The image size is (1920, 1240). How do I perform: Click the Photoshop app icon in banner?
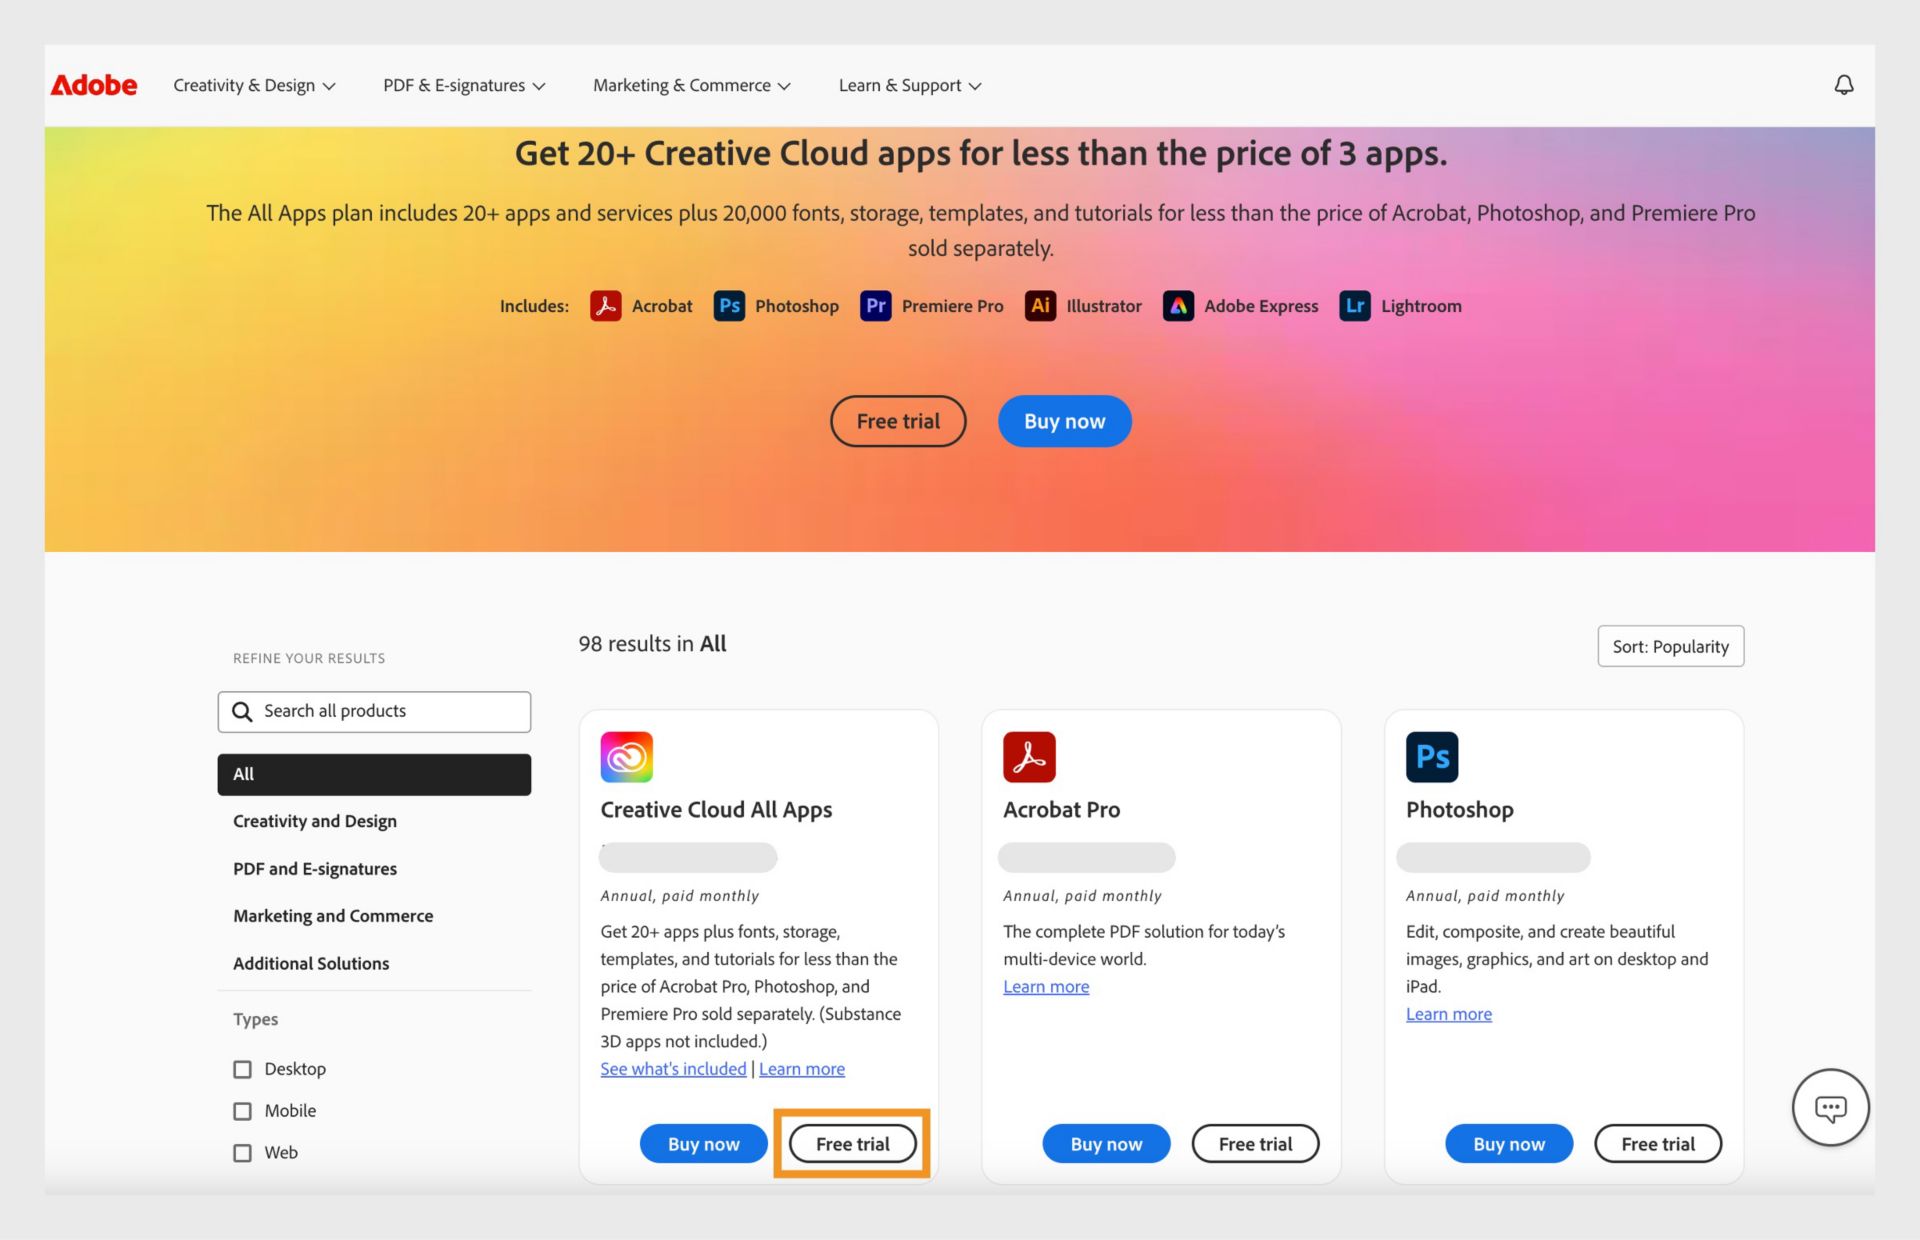(729, 305)
